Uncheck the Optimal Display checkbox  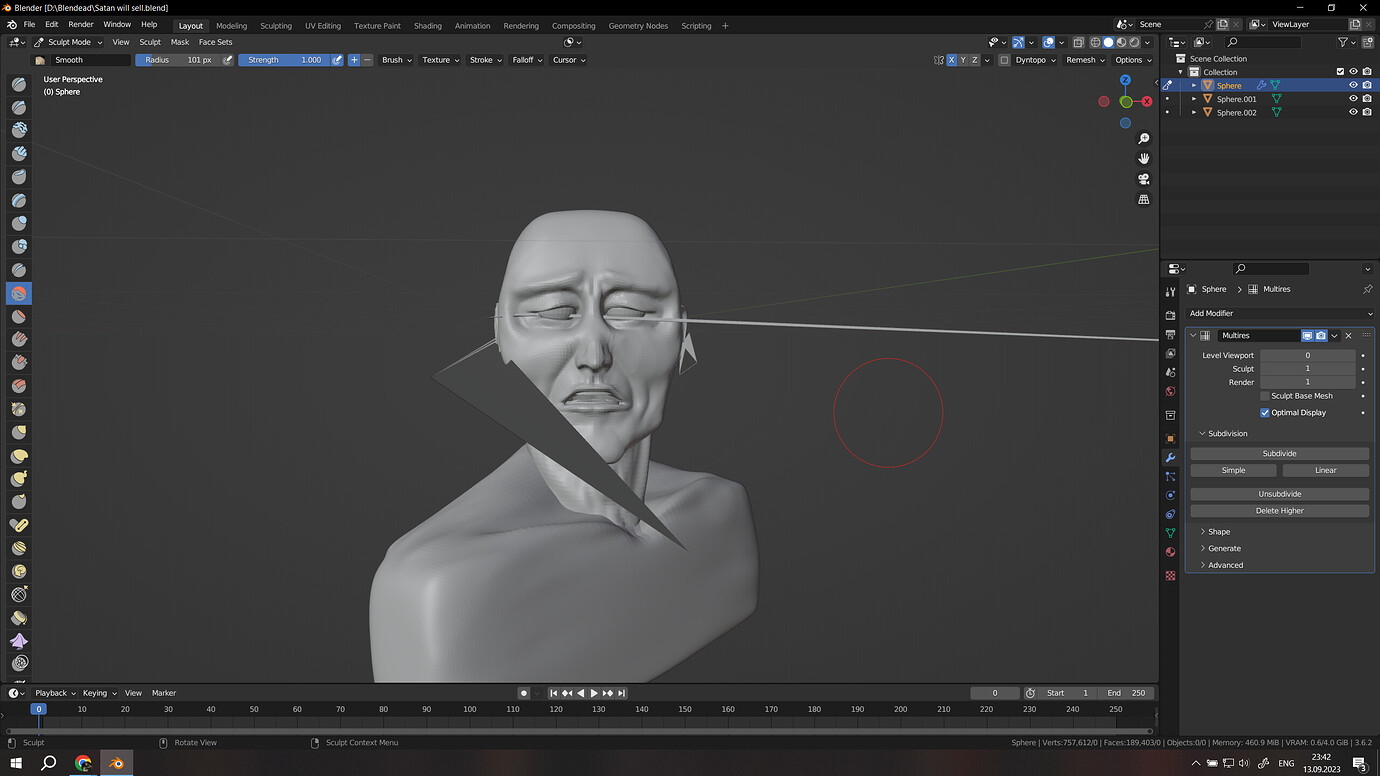(1265, 412)
